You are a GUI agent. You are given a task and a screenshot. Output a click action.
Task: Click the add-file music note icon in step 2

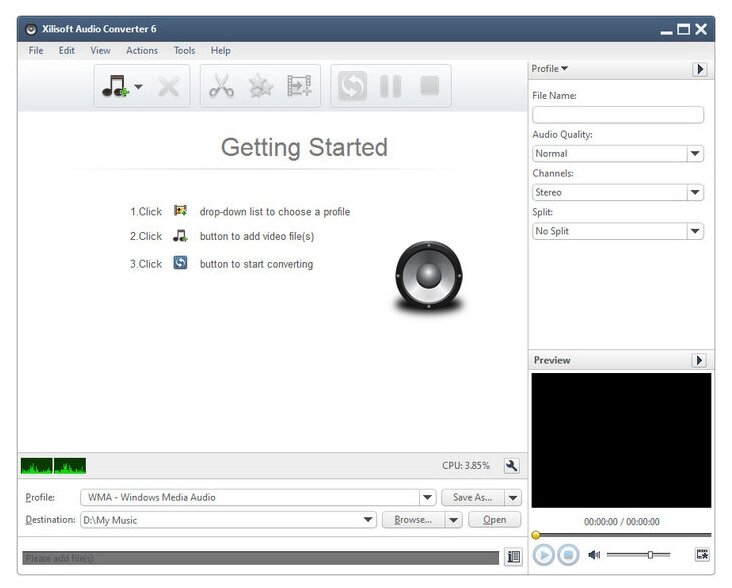pyautogui.click(x=180, y=236)
